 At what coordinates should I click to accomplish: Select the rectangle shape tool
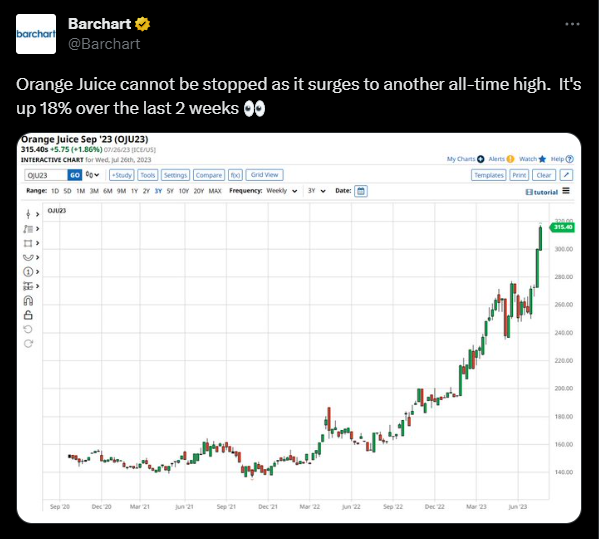click(x=28, y=243)
